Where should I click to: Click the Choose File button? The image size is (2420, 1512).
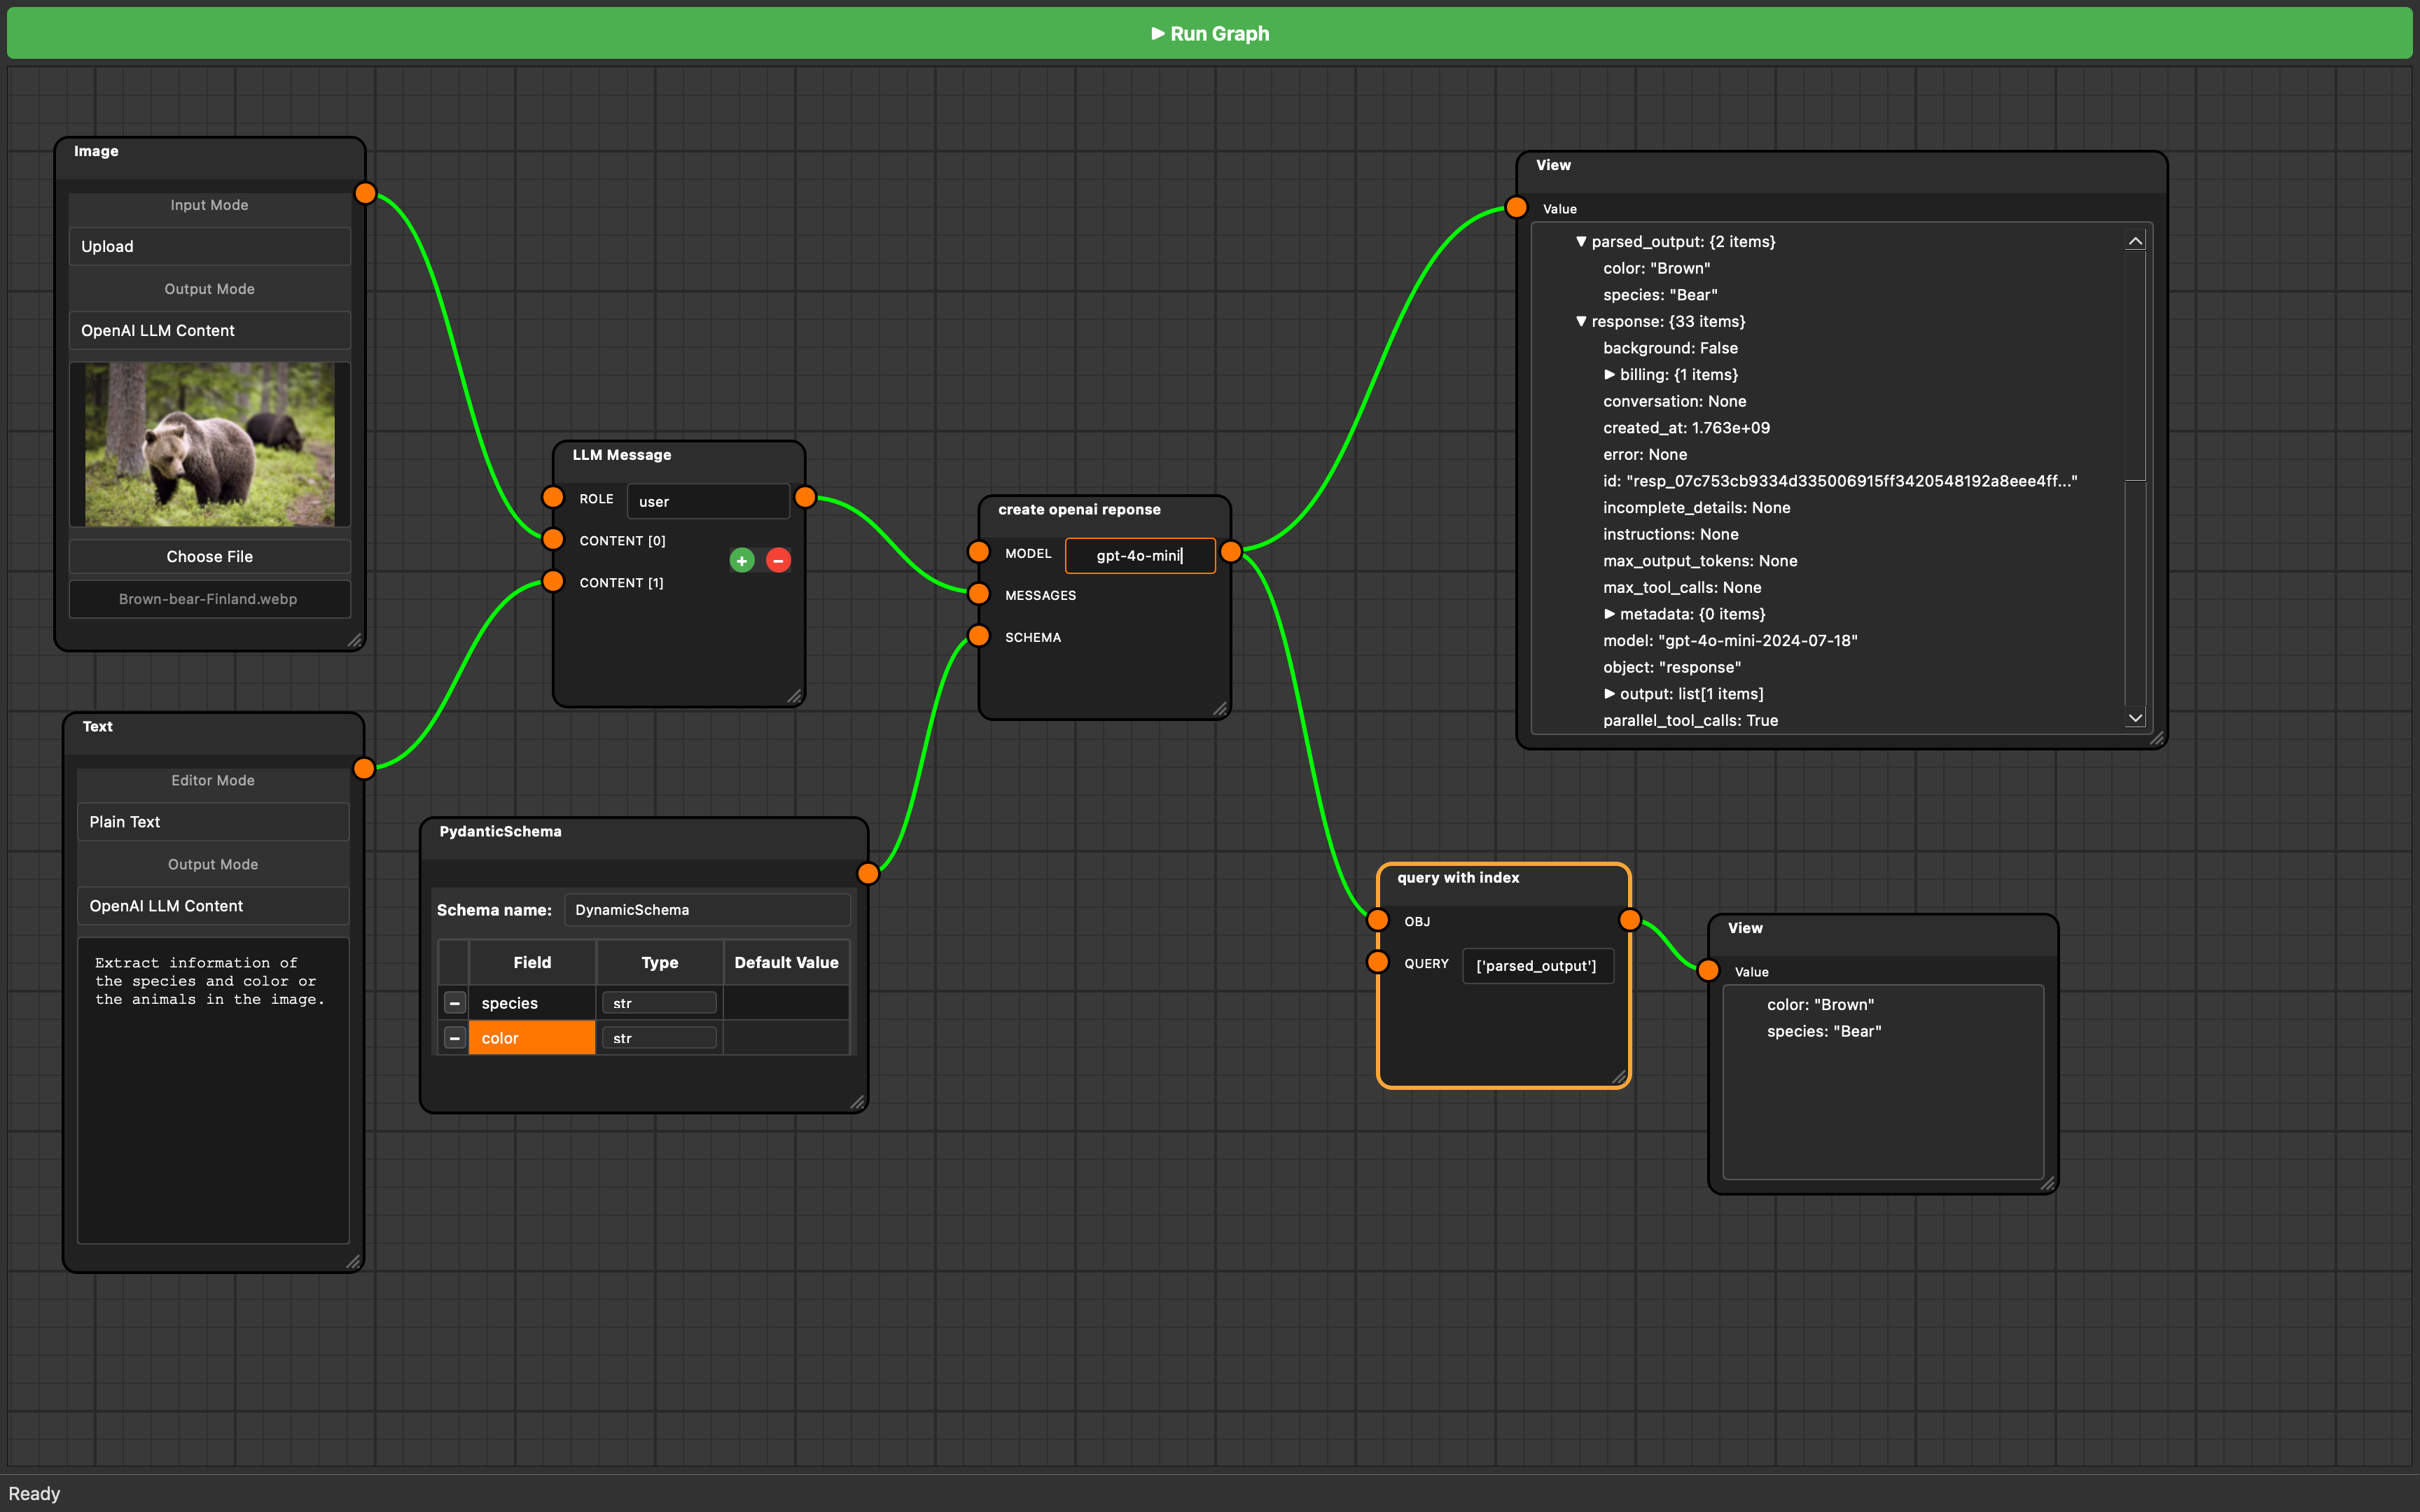tap(209, 556)
